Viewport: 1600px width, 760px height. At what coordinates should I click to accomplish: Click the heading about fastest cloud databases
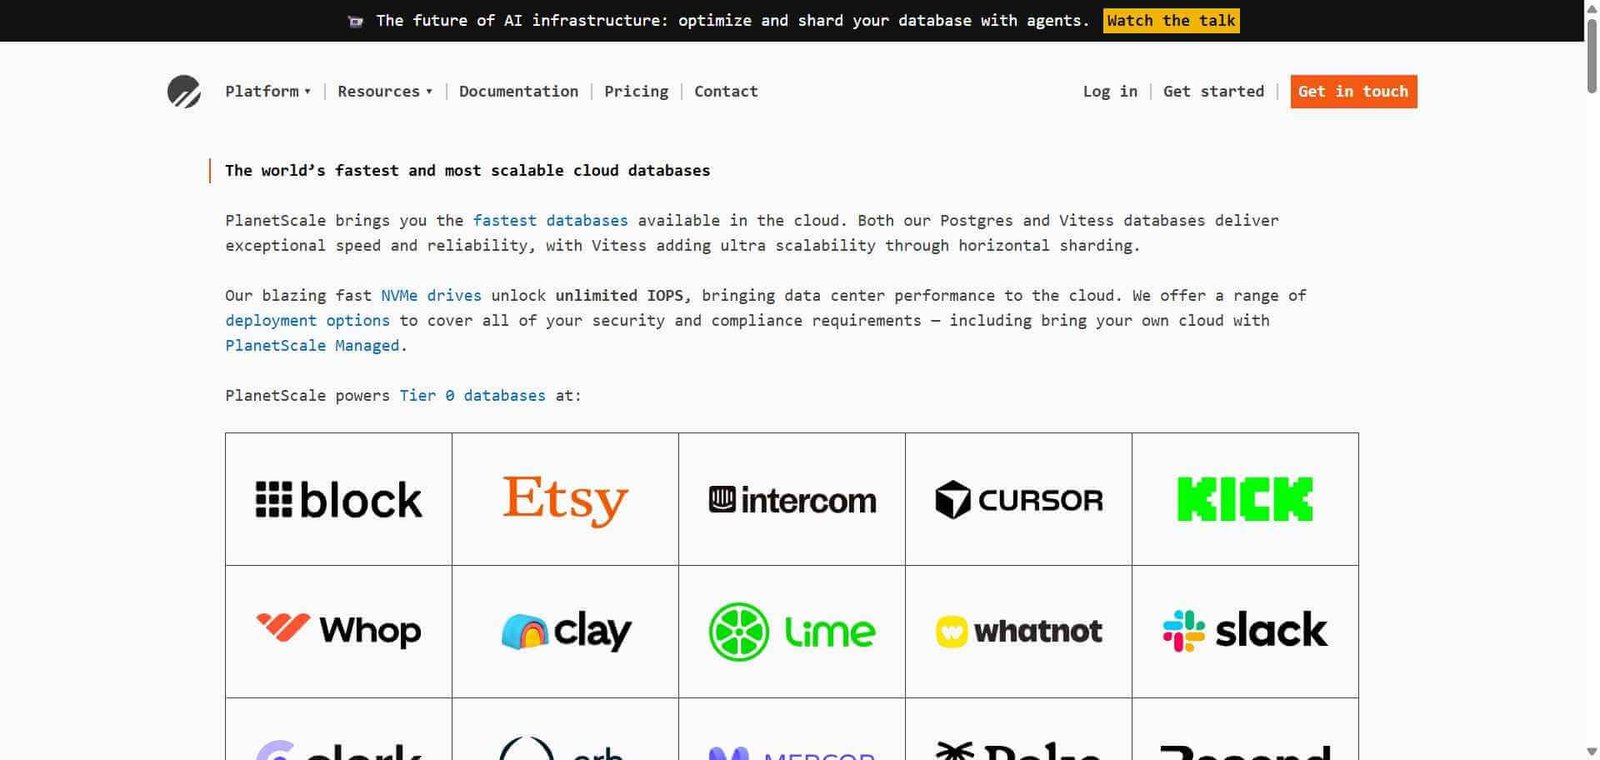[x=467, y=170]
